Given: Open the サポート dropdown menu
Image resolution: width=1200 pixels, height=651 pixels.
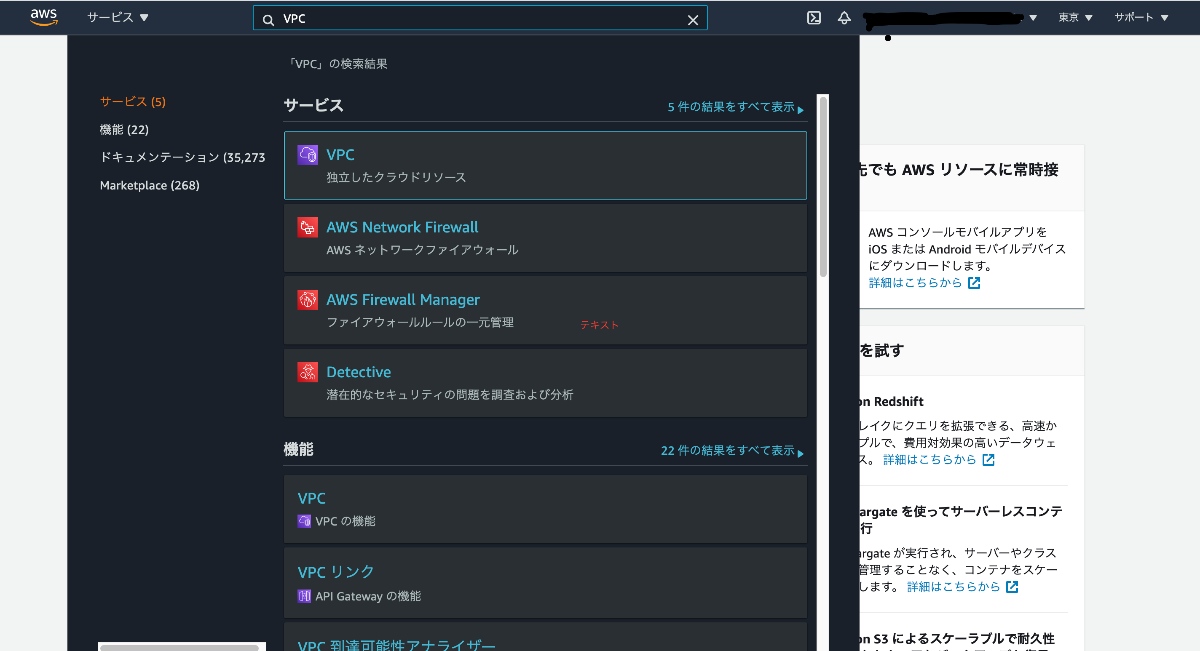Looking at the screenshot, I should pyautogui.click(x=1141, y=17).
